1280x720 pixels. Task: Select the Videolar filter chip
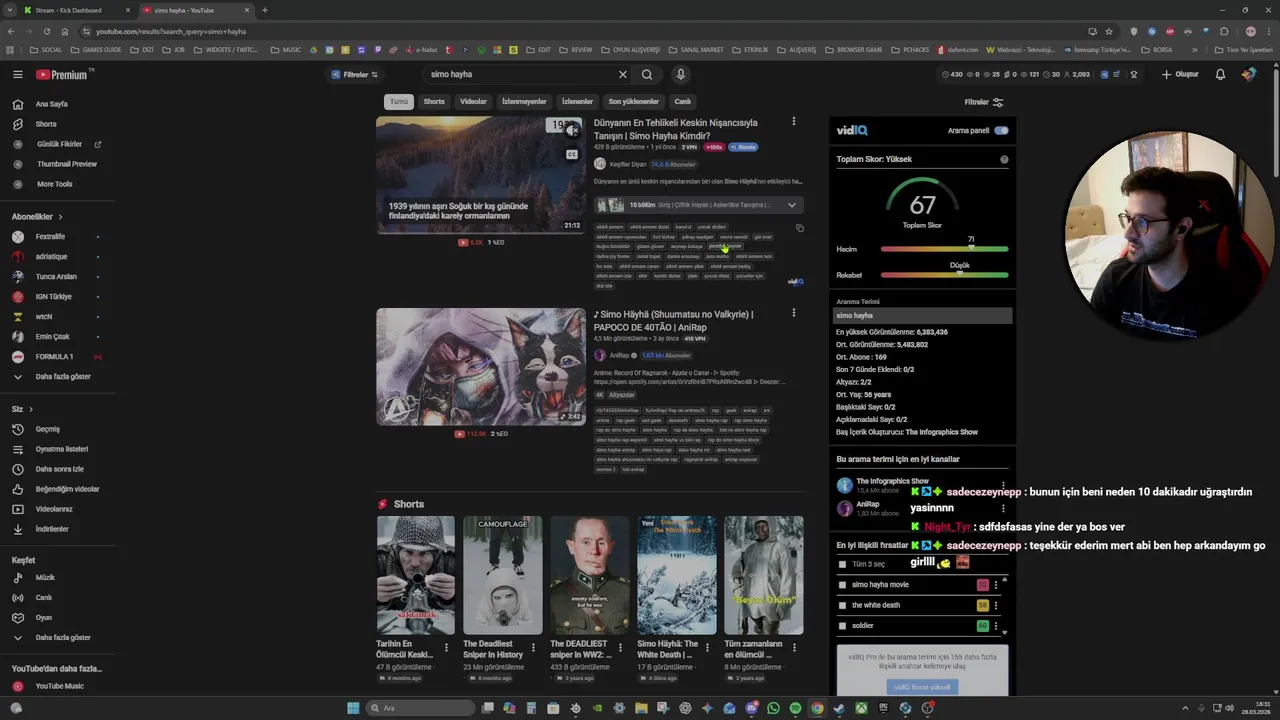[x=473, y=101]
